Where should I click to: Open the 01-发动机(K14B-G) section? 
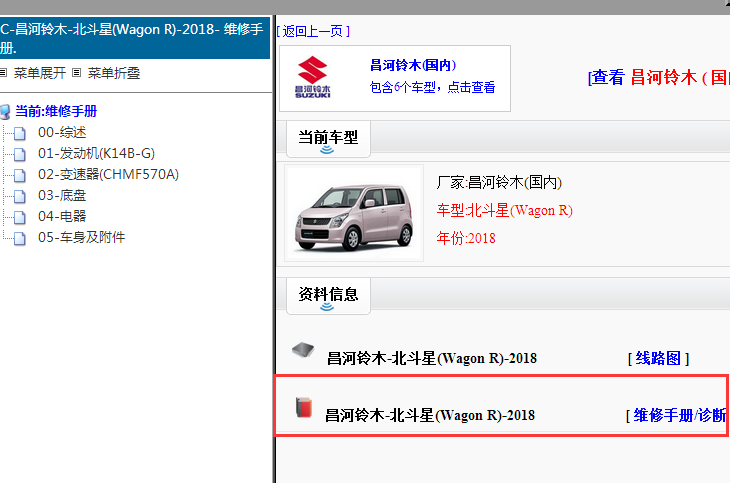(x=96, y=153)
